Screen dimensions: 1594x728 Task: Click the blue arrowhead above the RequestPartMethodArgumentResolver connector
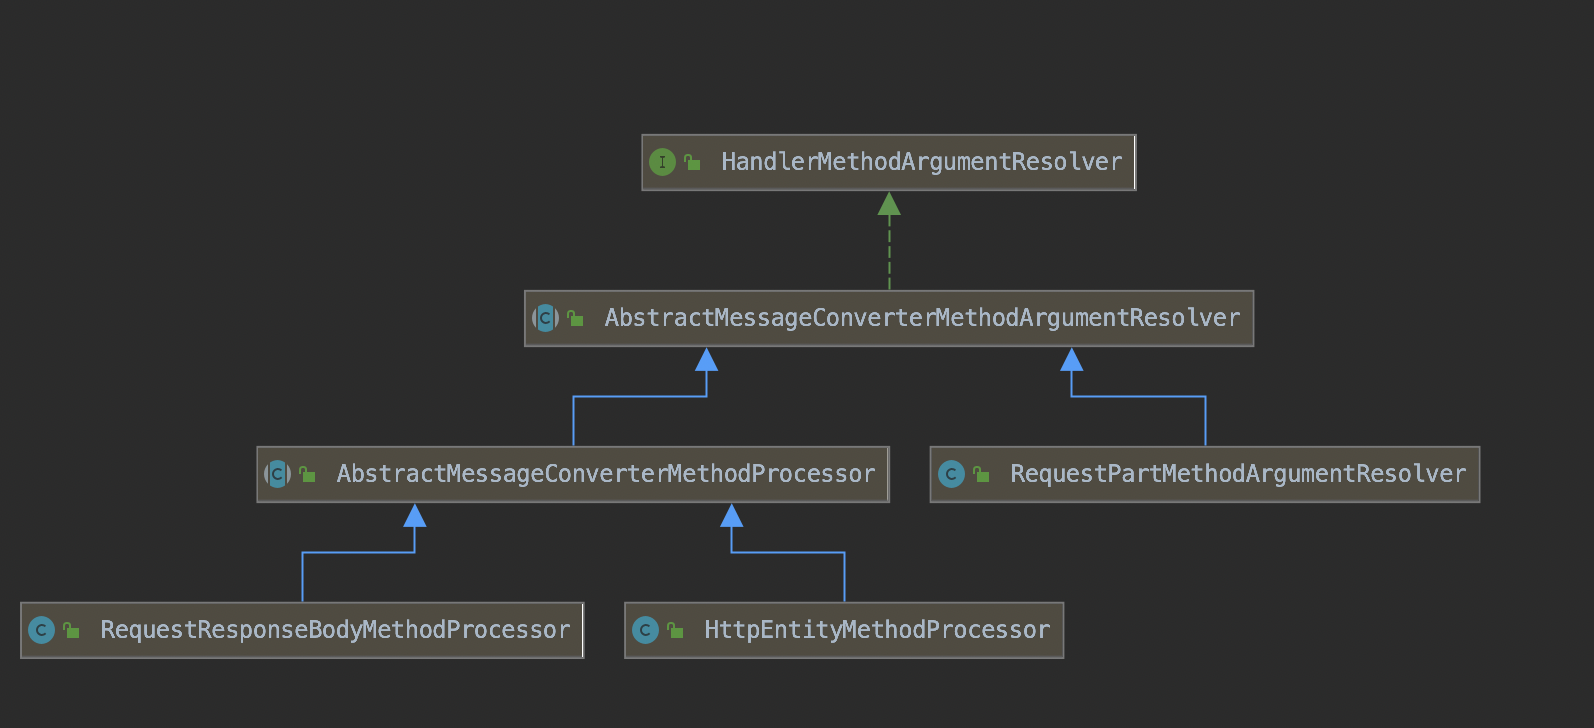click(x=1071, y=360)
